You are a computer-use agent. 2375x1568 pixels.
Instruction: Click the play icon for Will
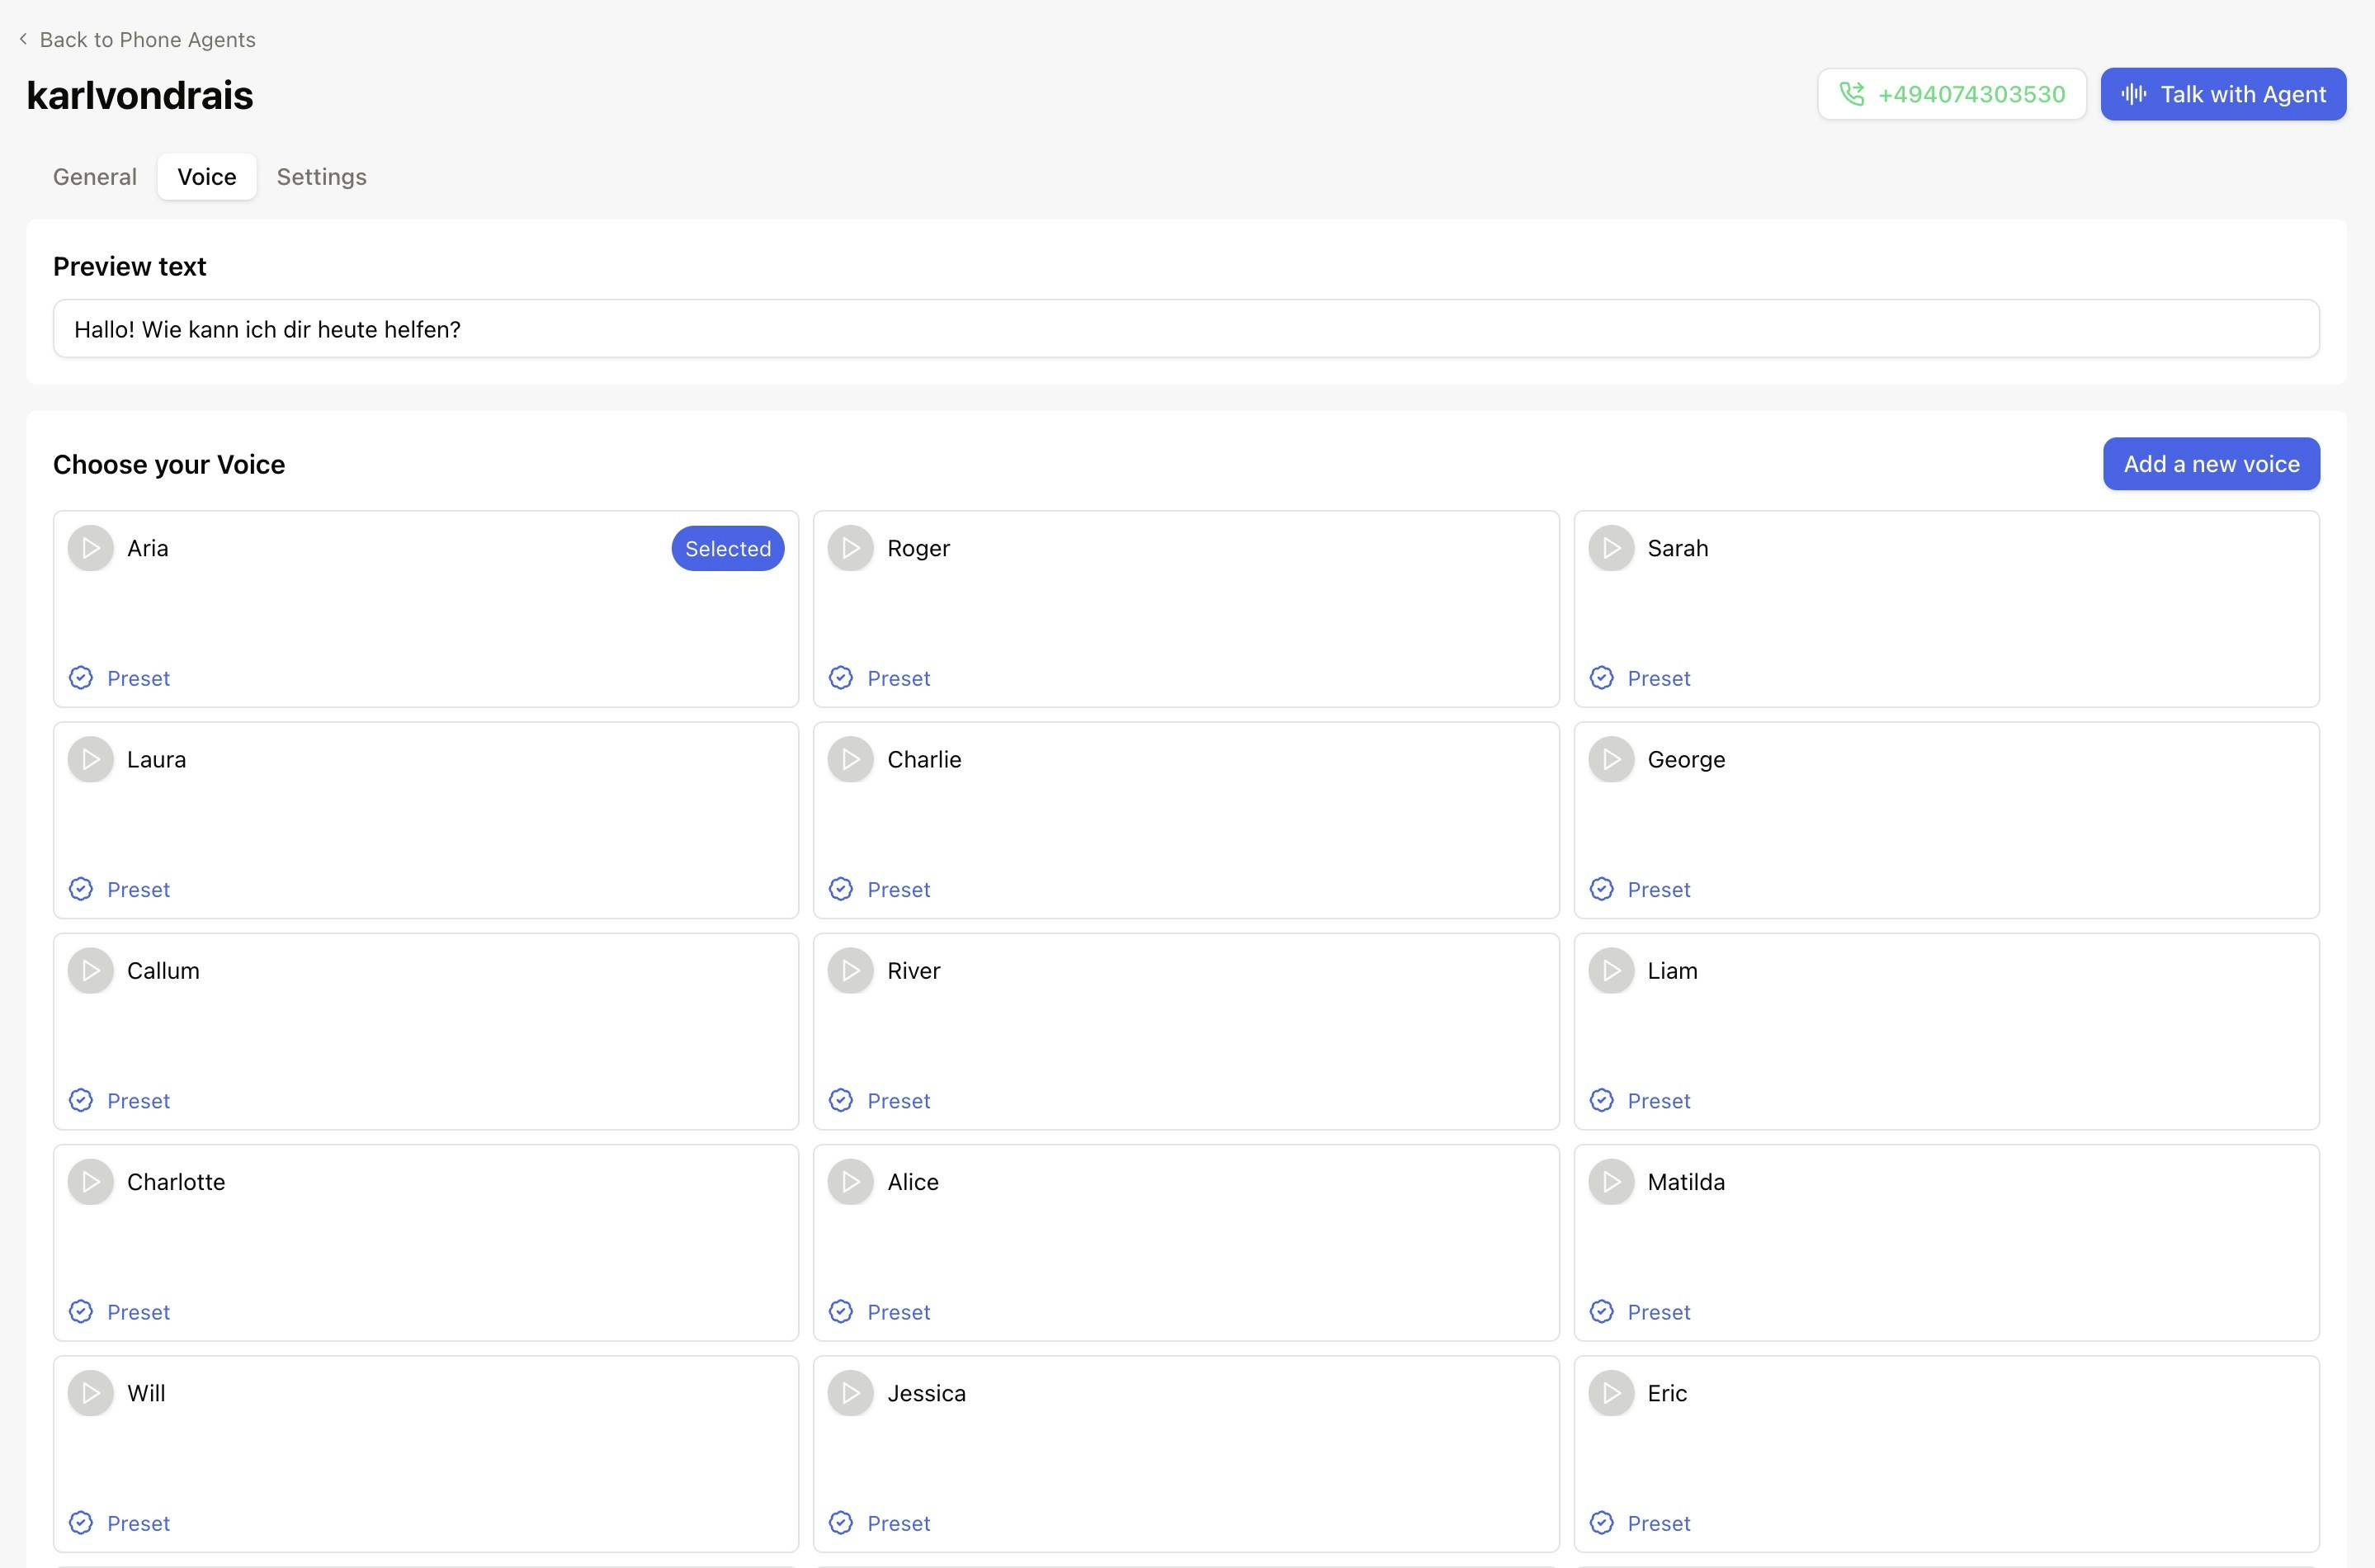tap(91, 1392)
